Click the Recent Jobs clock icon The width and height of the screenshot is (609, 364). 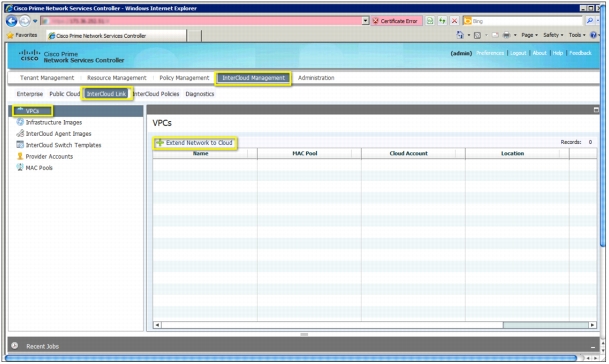(15, 345)
